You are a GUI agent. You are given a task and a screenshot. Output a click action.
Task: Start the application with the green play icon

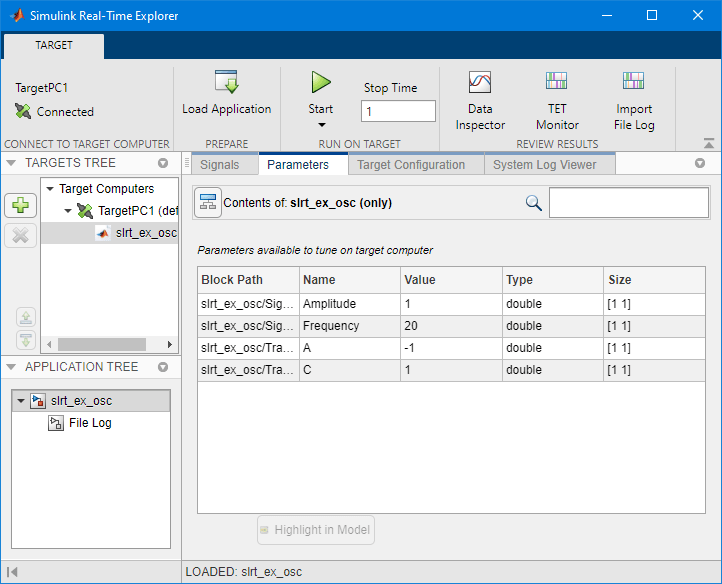320,82
